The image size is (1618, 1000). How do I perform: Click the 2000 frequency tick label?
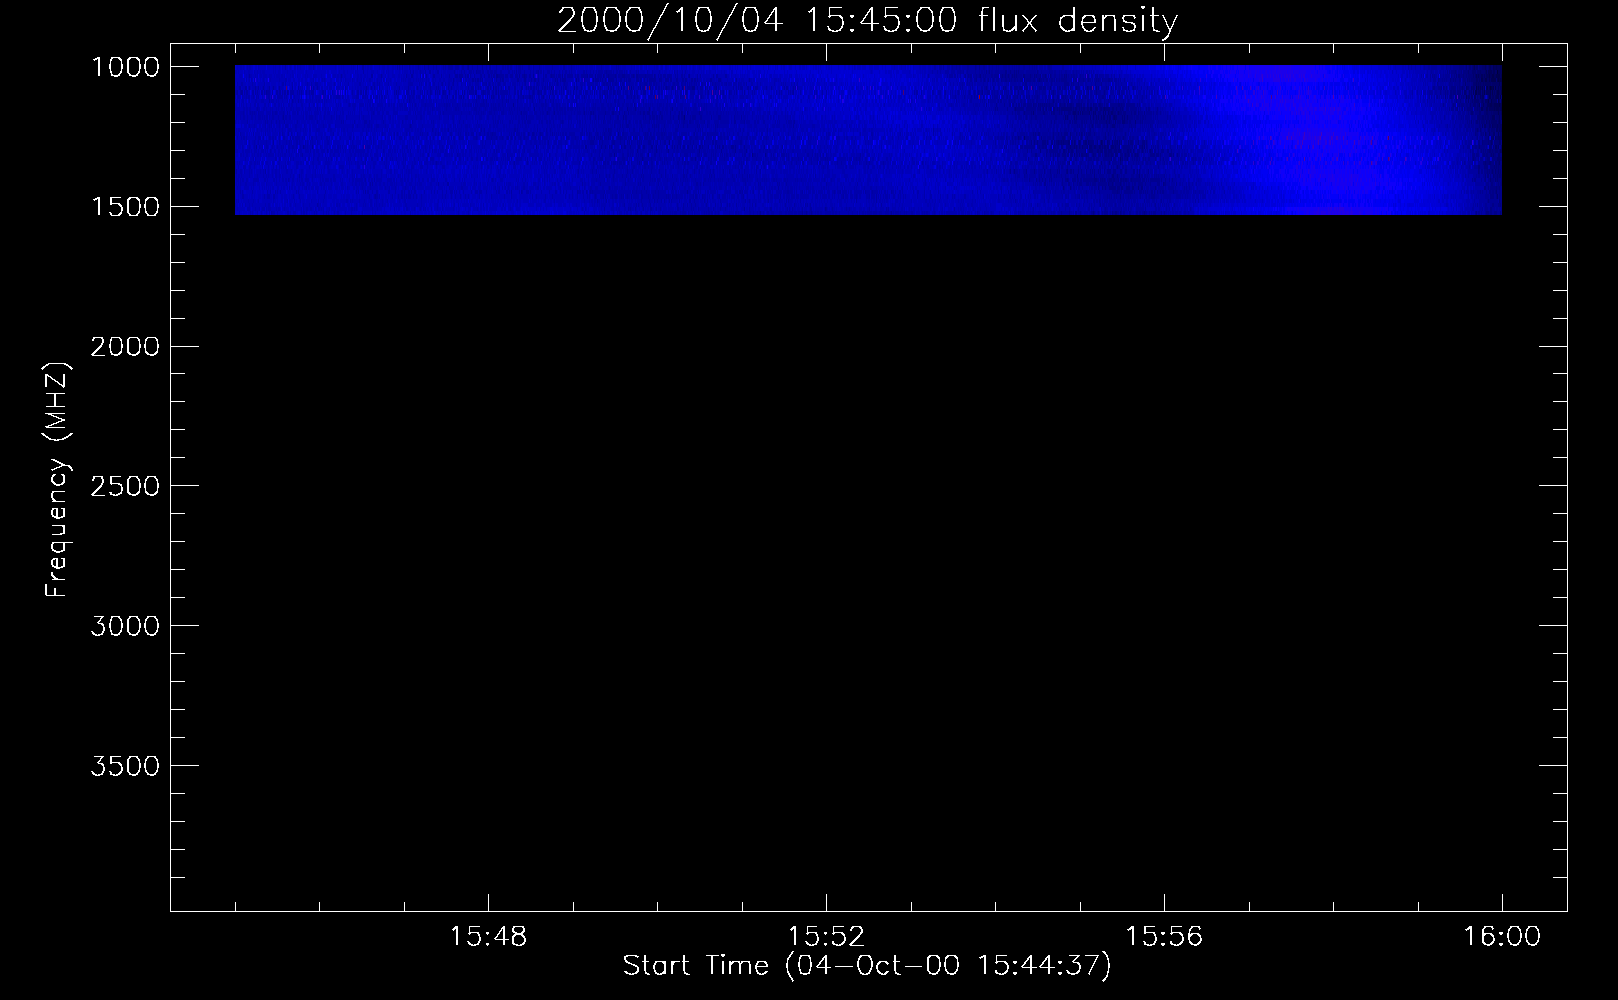(x=125, y=347)
